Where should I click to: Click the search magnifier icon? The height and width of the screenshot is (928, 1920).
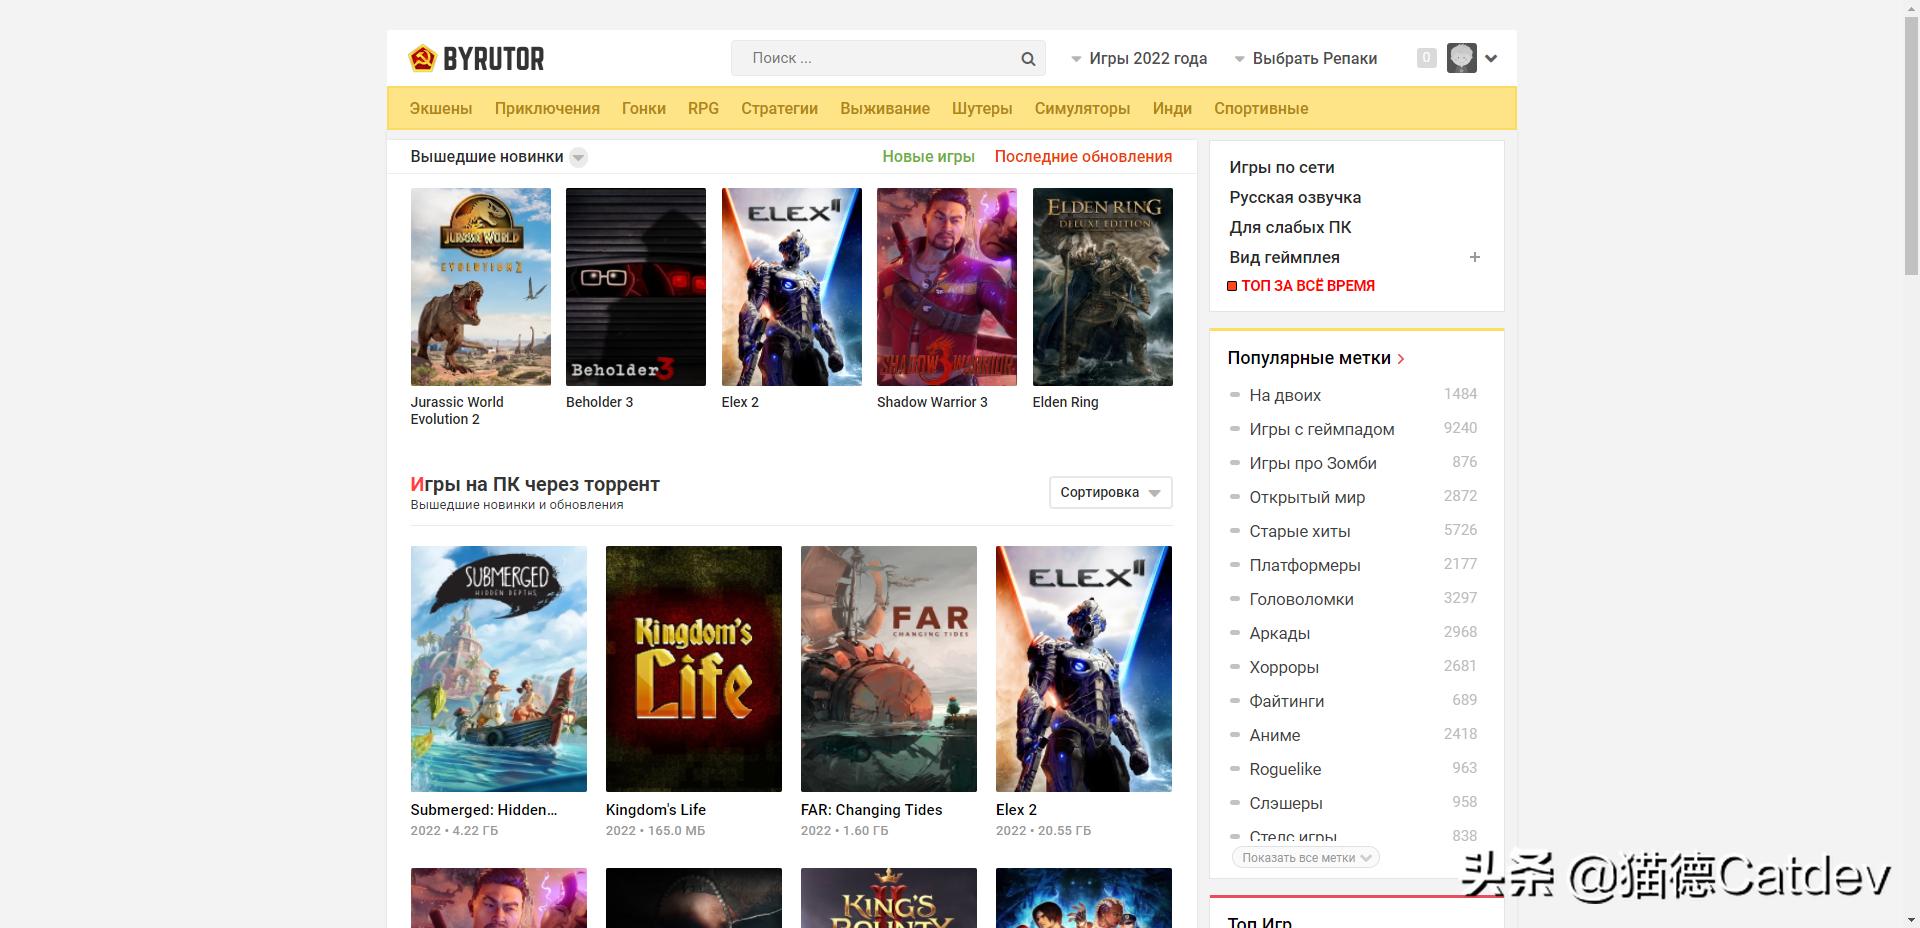[x=1028, y=59]
